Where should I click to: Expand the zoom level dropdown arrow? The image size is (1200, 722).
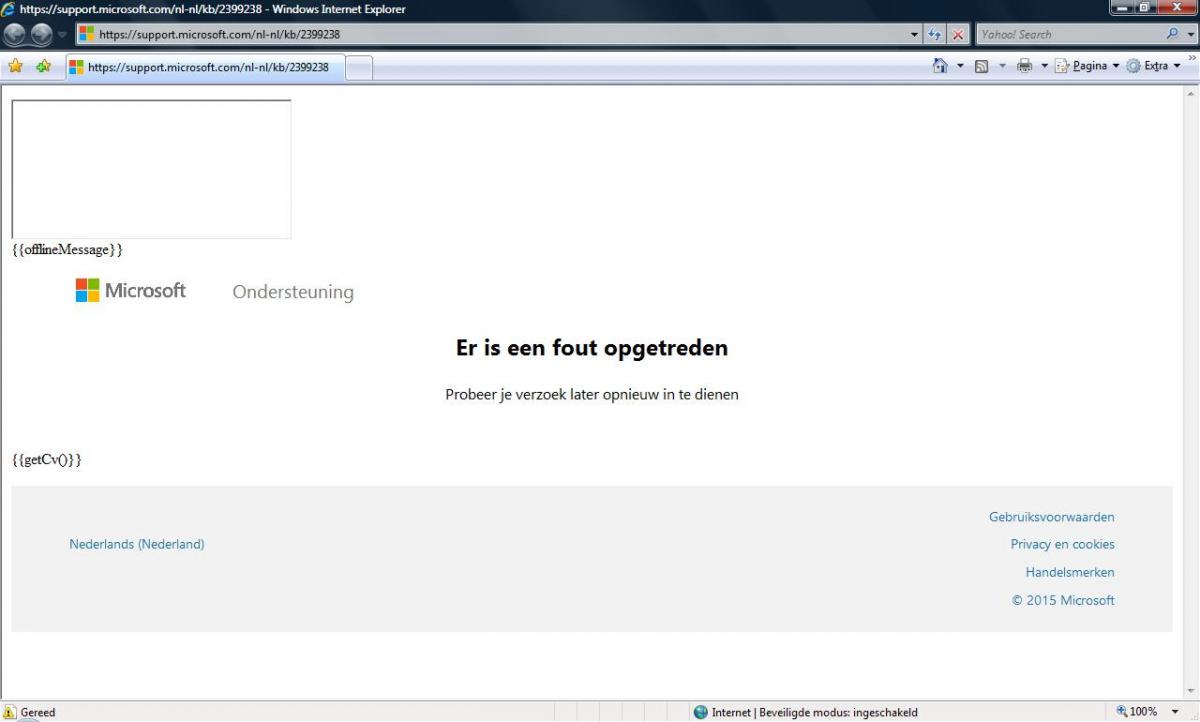point(1173,712)
